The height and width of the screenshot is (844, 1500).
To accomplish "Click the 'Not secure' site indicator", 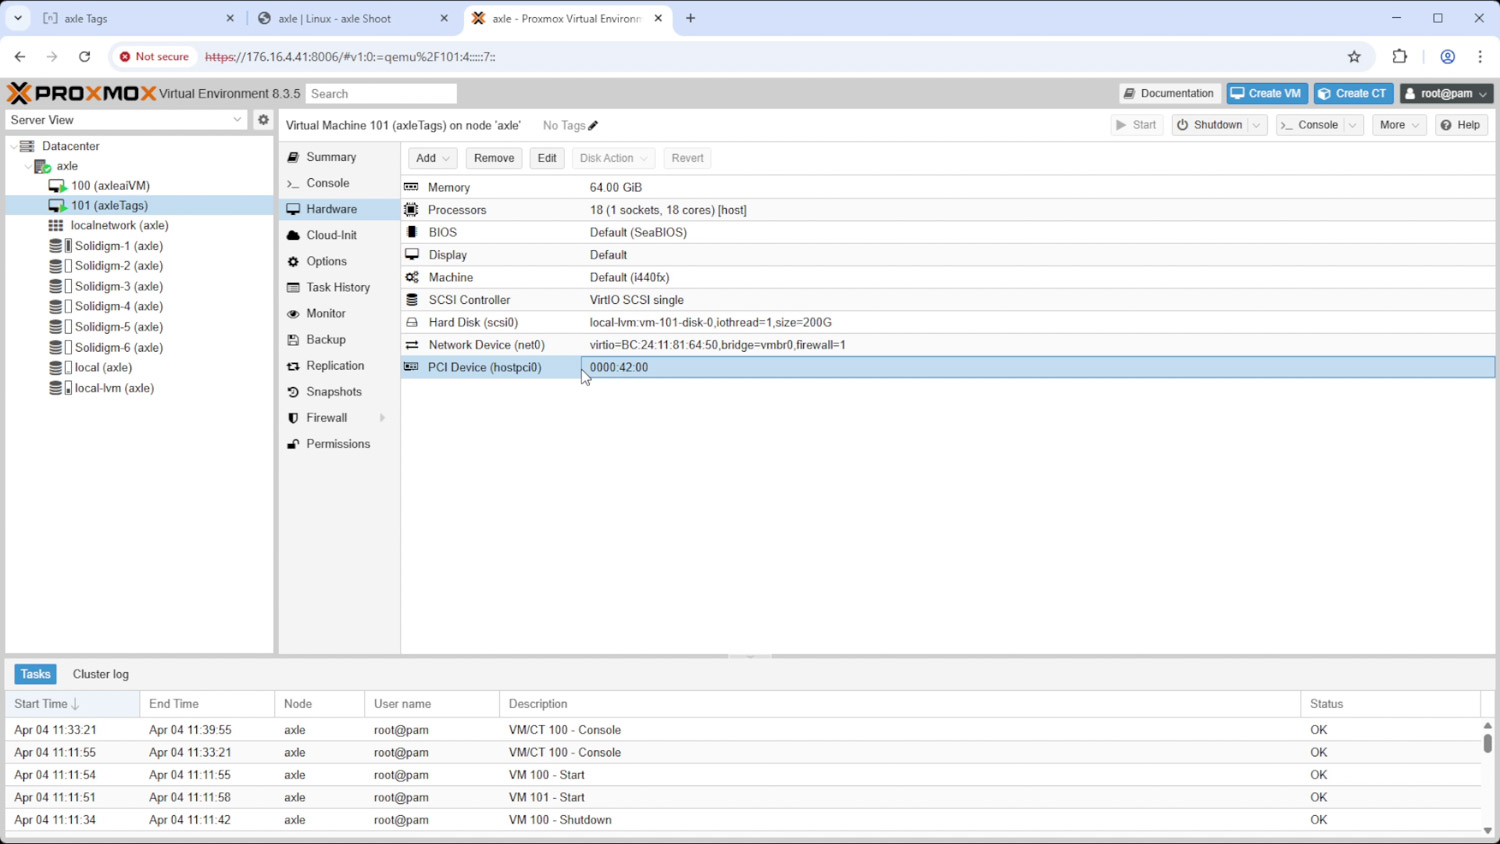I will click(x=153, y=57).
